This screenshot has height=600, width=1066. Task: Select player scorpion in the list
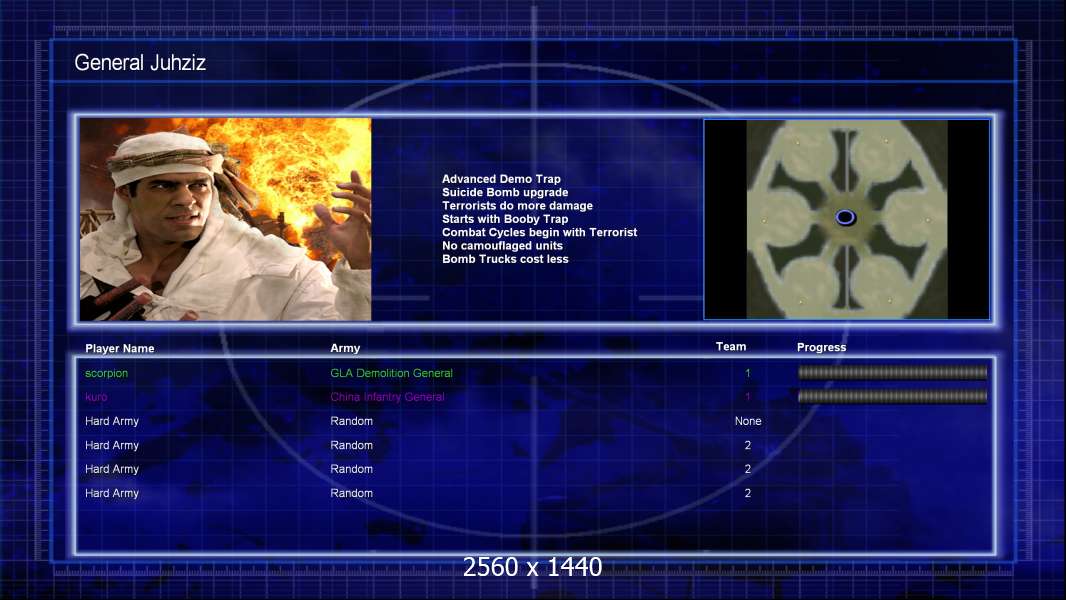point(107,374)
